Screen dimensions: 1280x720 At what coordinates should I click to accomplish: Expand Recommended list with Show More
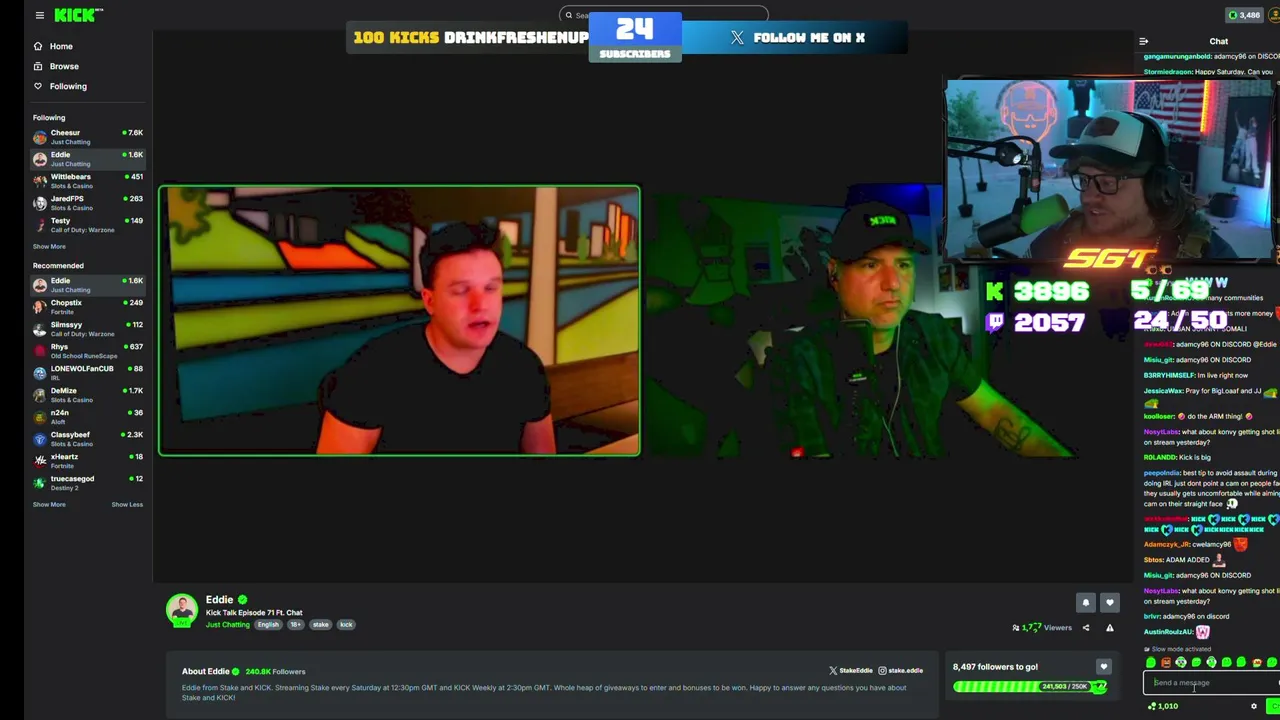(49, 504)
